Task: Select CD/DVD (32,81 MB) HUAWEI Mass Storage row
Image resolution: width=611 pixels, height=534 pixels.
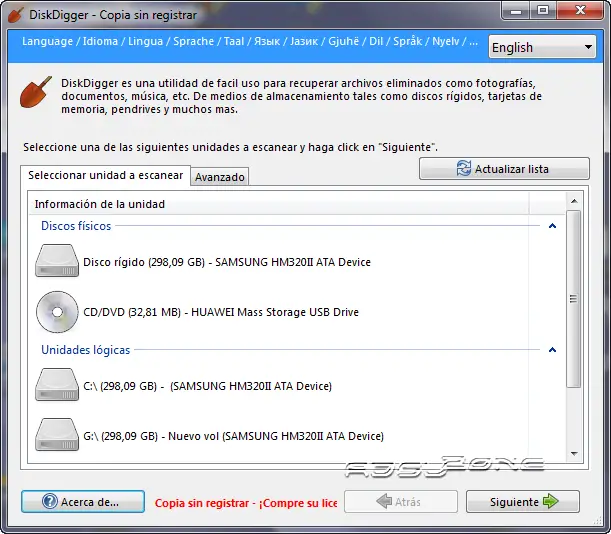Action: point(221,312)
